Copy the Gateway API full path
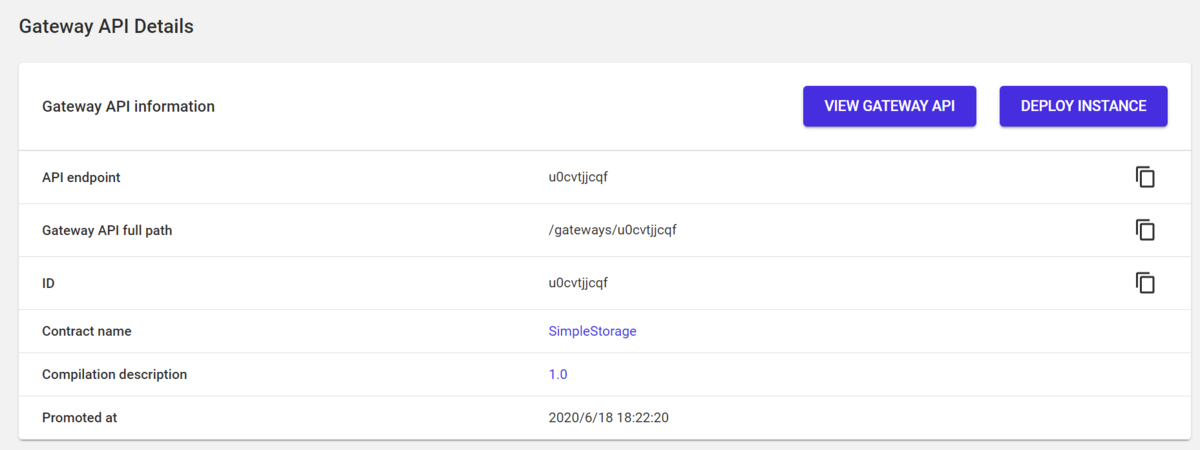The width and height of the screenshot is (1200, 450). click(1145, 230)
